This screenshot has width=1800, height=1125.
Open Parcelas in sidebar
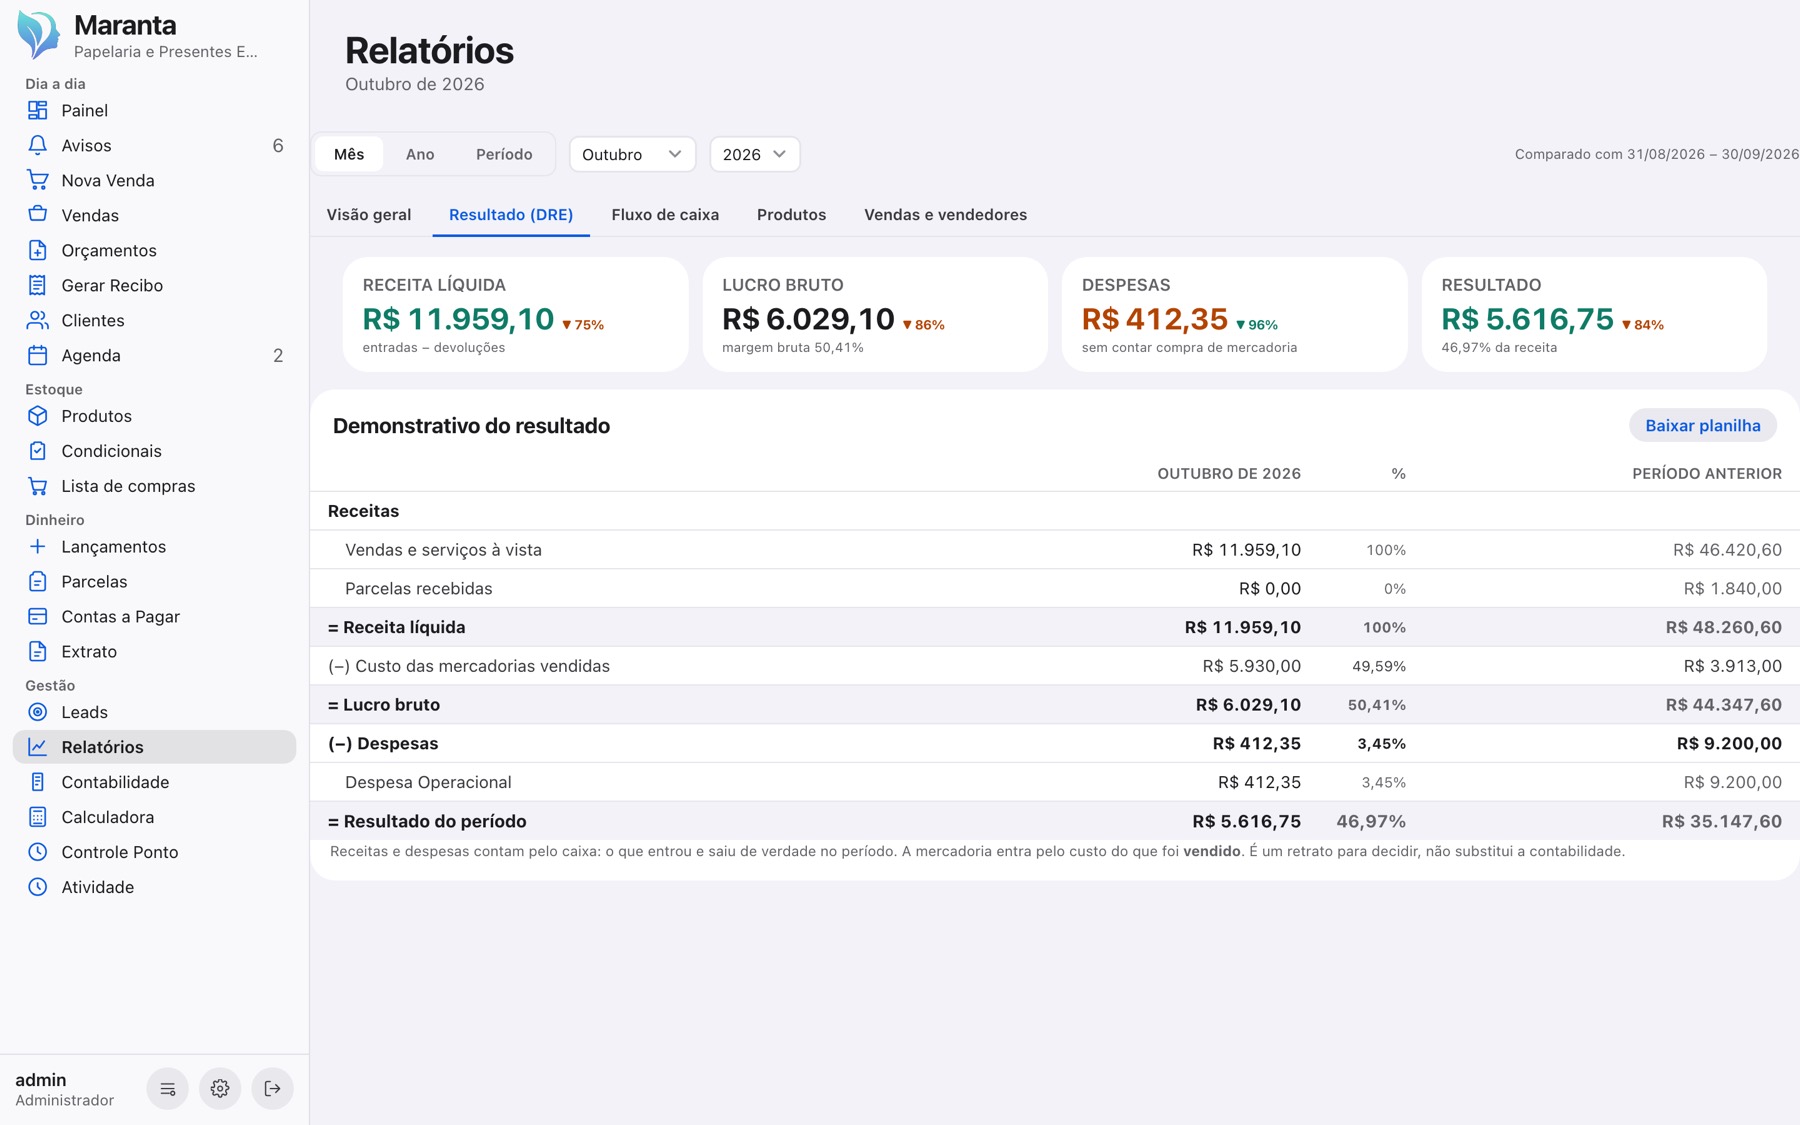[x=154, y=581]
